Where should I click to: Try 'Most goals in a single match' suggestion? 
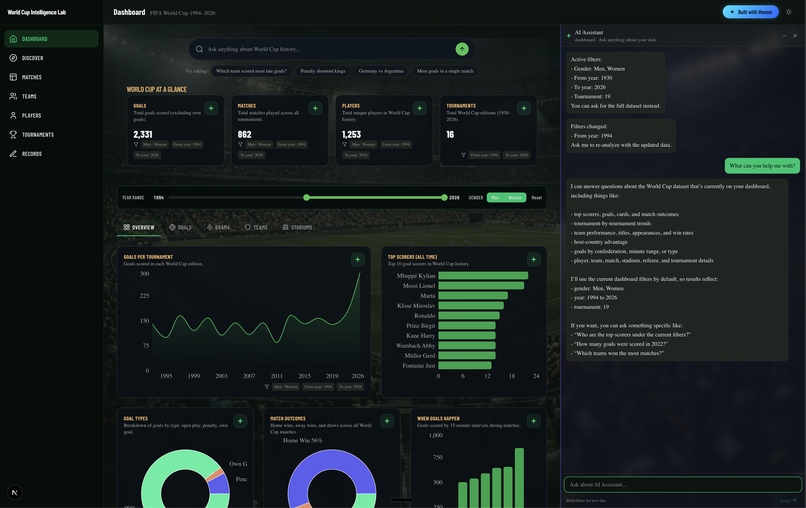[445, 71]
